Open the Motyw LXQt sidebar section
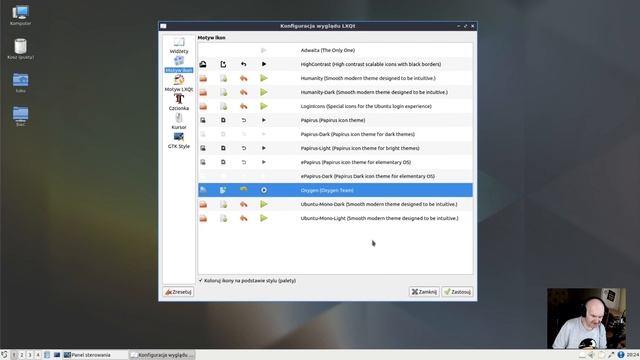The width and height of the screenshot is (640, 360). click(179, 83)
